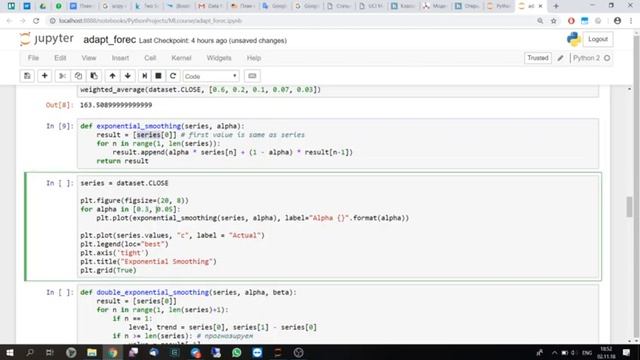Open the Code cell type dropdown

coord(211,76)
